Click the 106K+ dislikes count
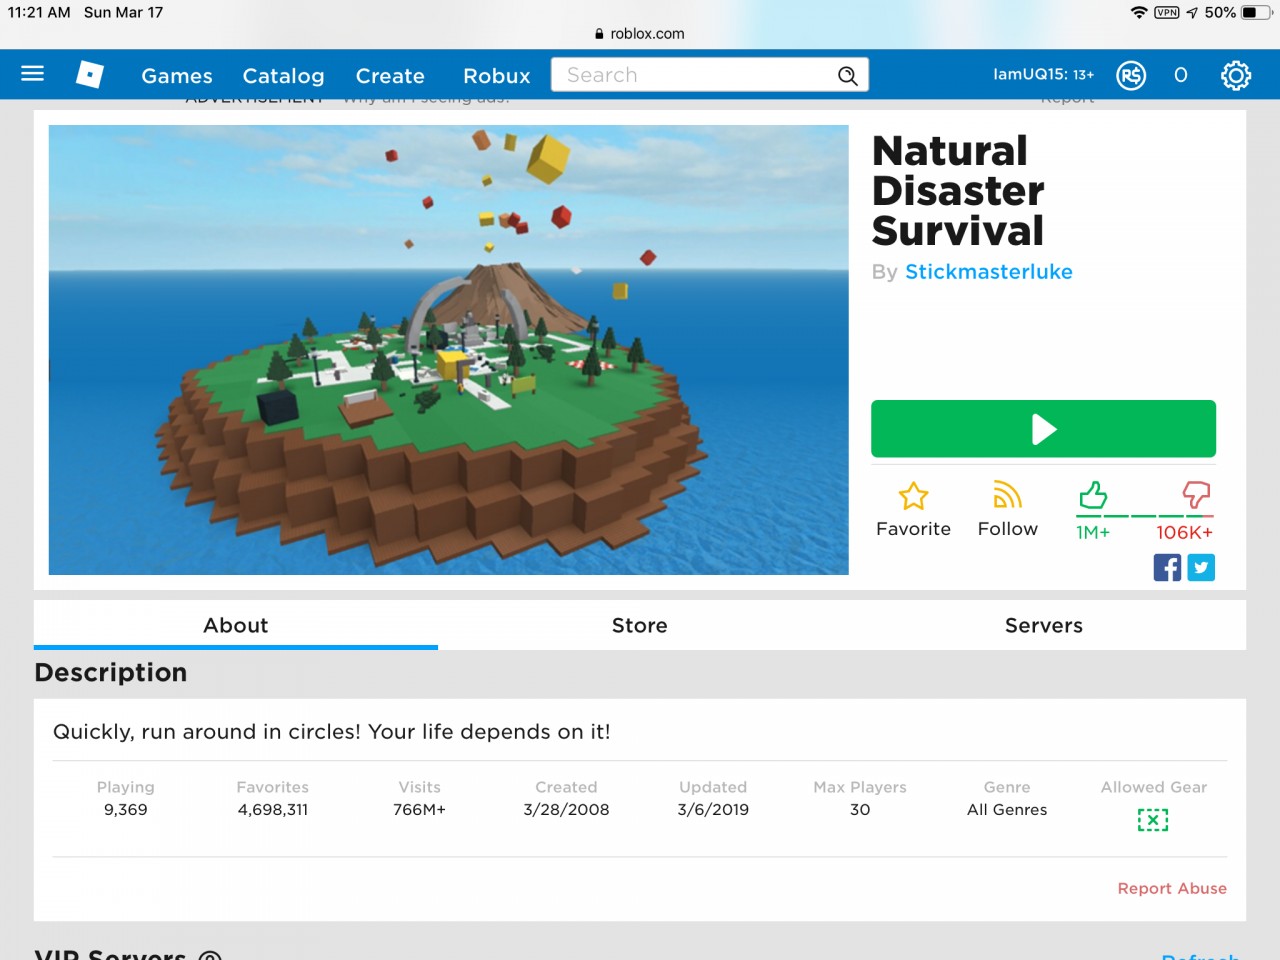The image size is (1280, 960). click(x=1185, y=533)
